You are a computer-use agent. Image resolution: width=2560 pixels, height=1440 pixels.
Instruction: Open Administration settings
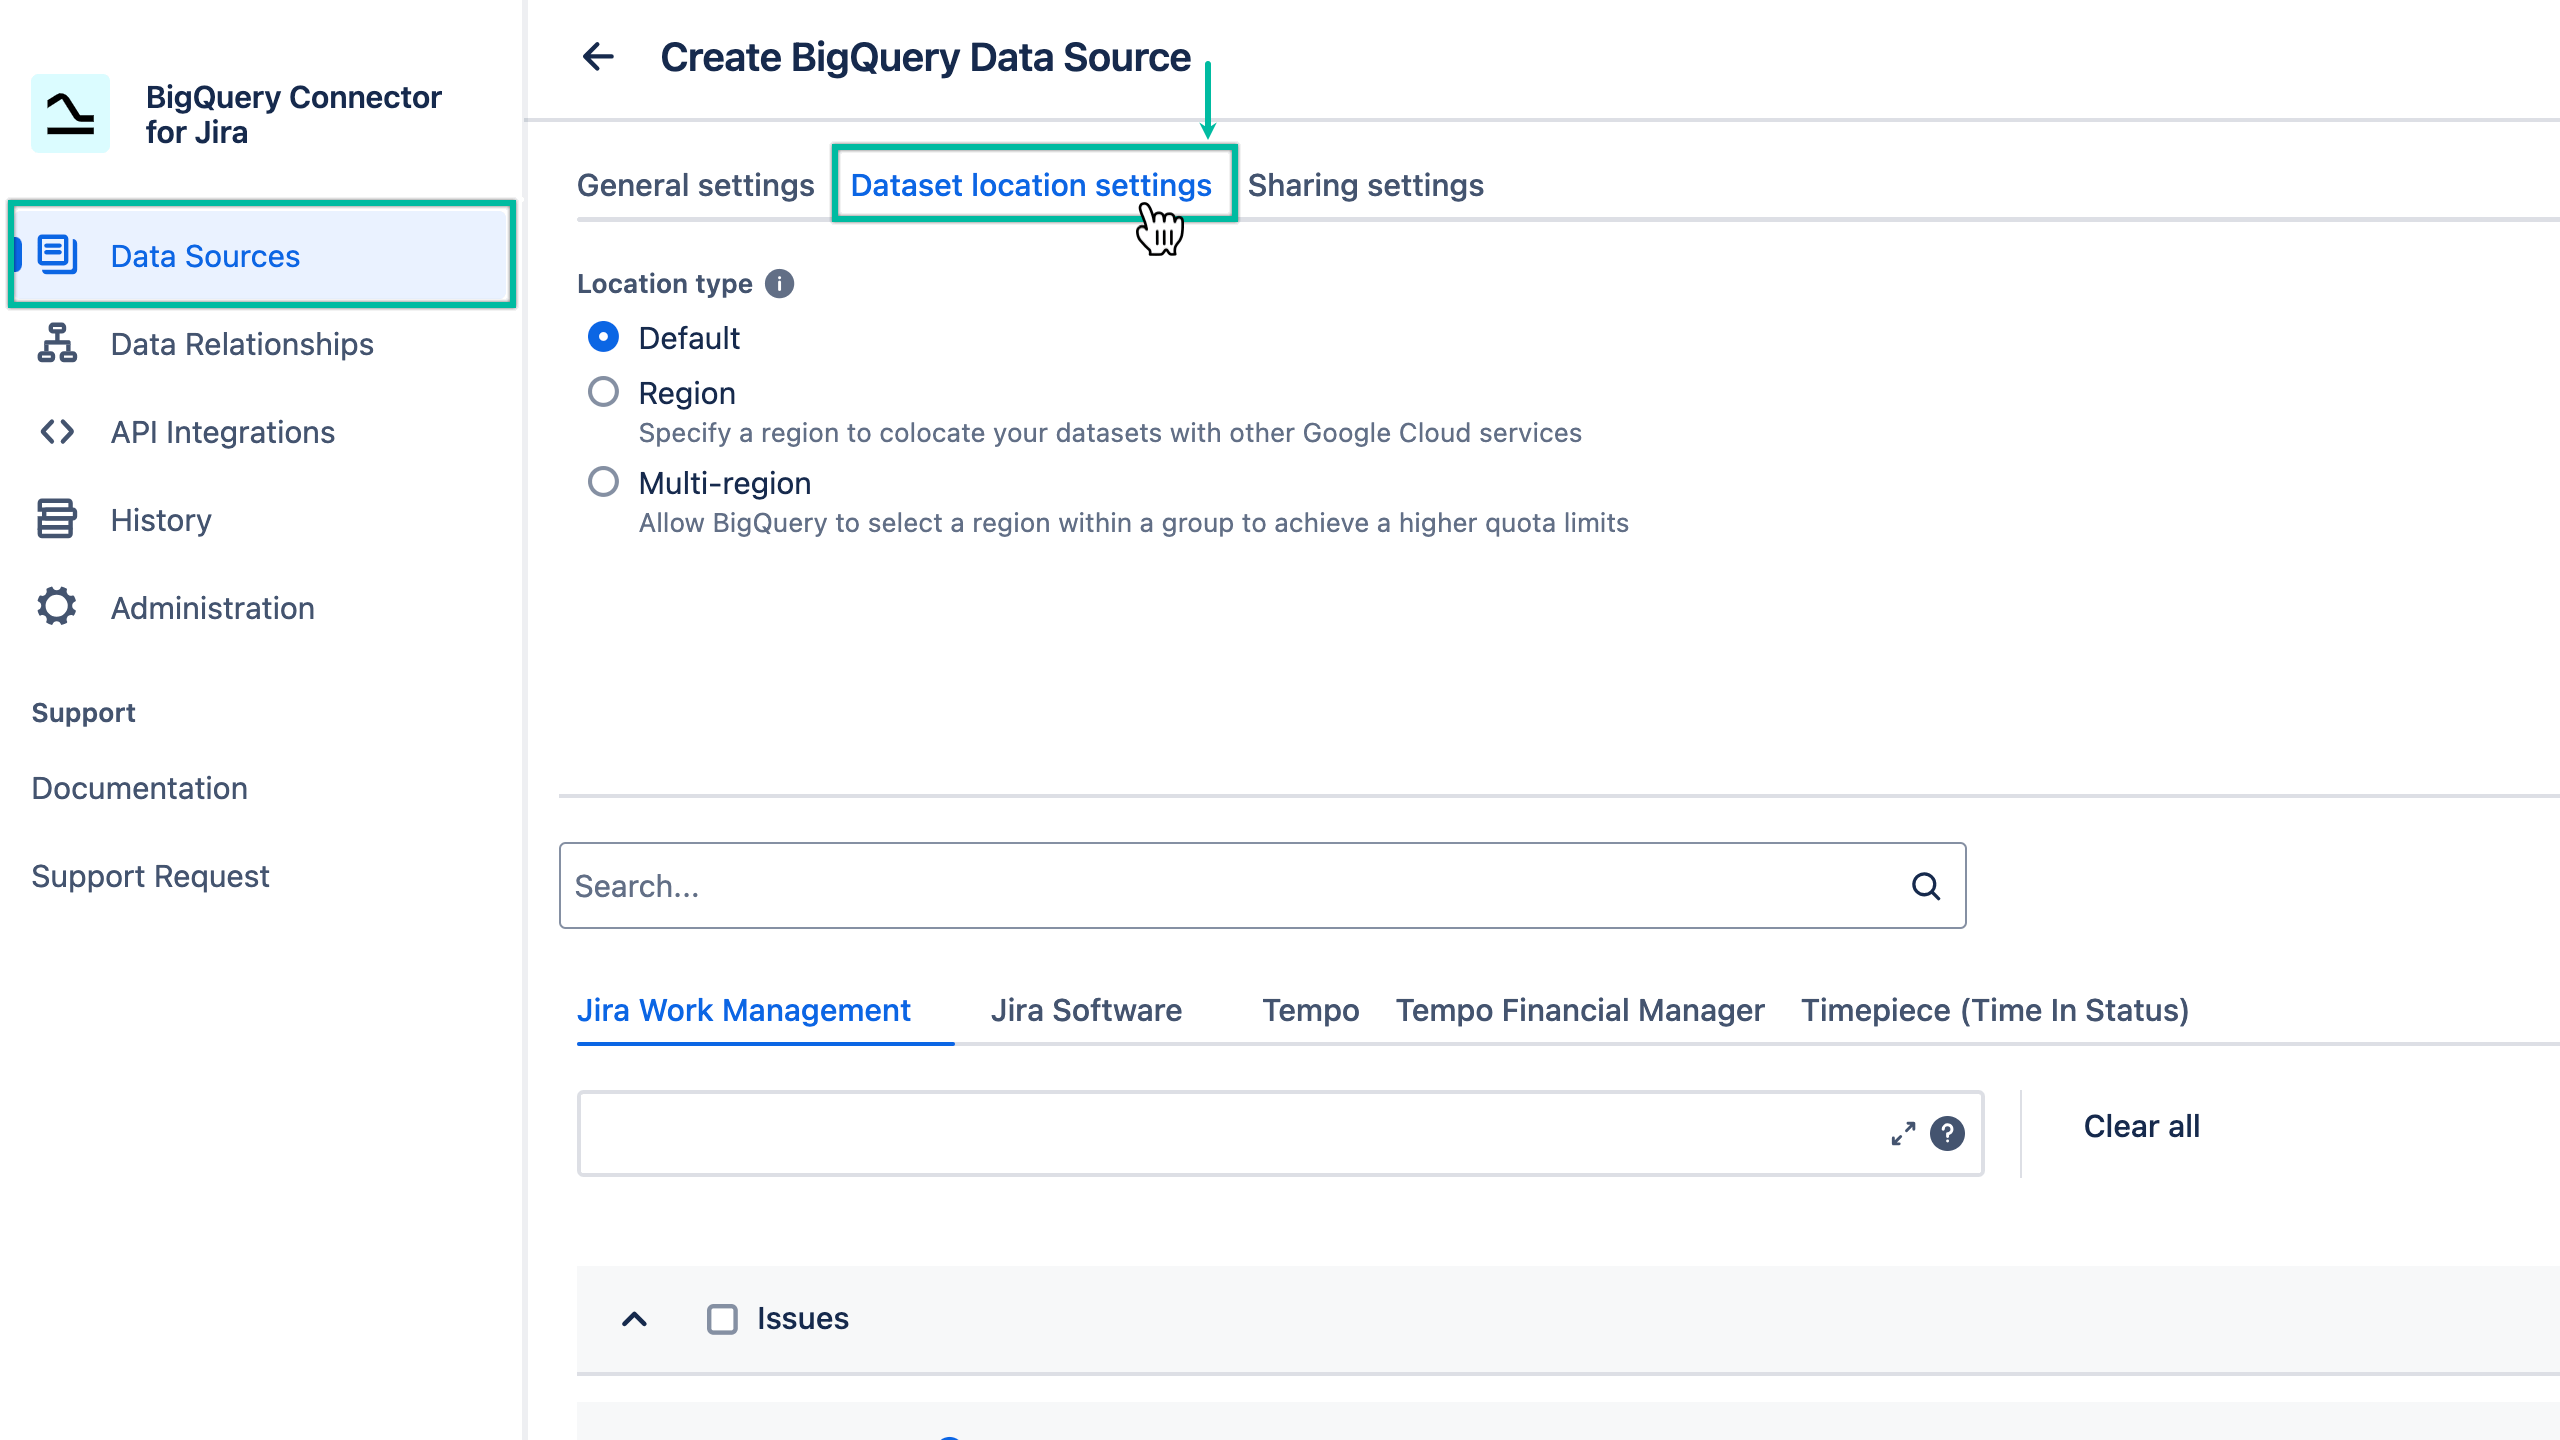click(212, 607)
